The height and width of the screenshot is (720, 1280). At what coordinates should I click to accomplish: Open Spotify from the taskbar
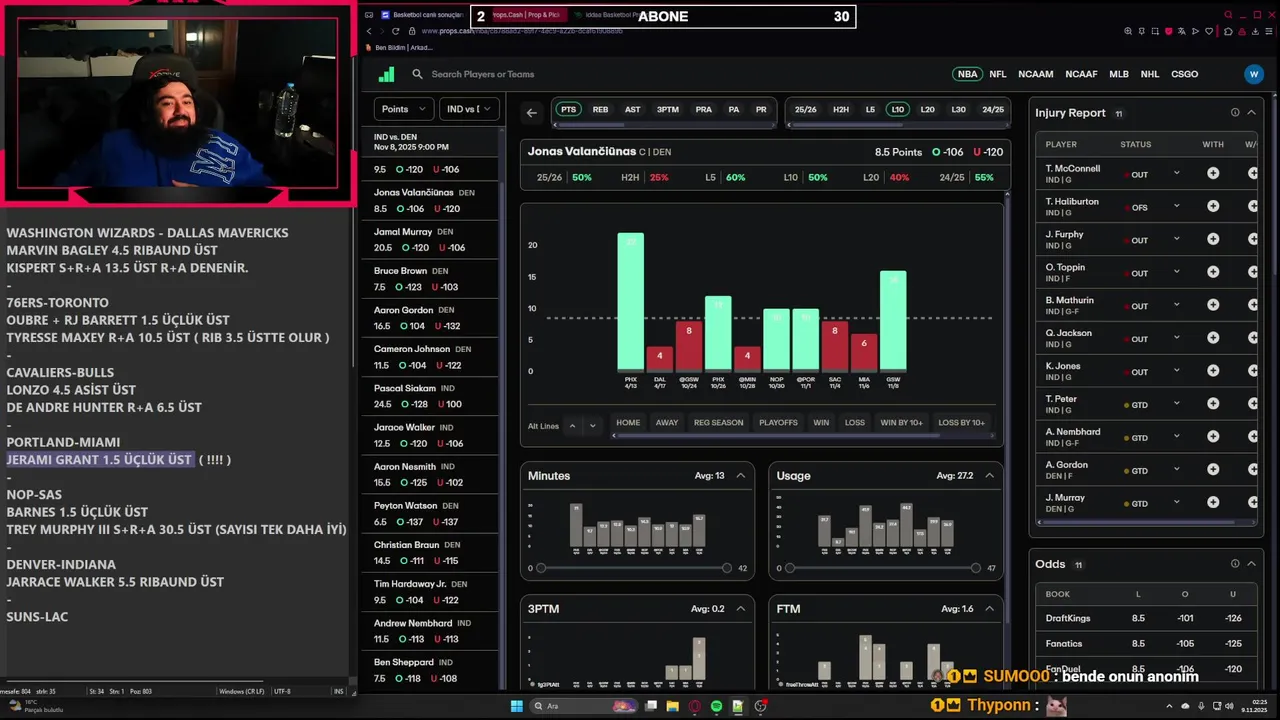(717, 706)
